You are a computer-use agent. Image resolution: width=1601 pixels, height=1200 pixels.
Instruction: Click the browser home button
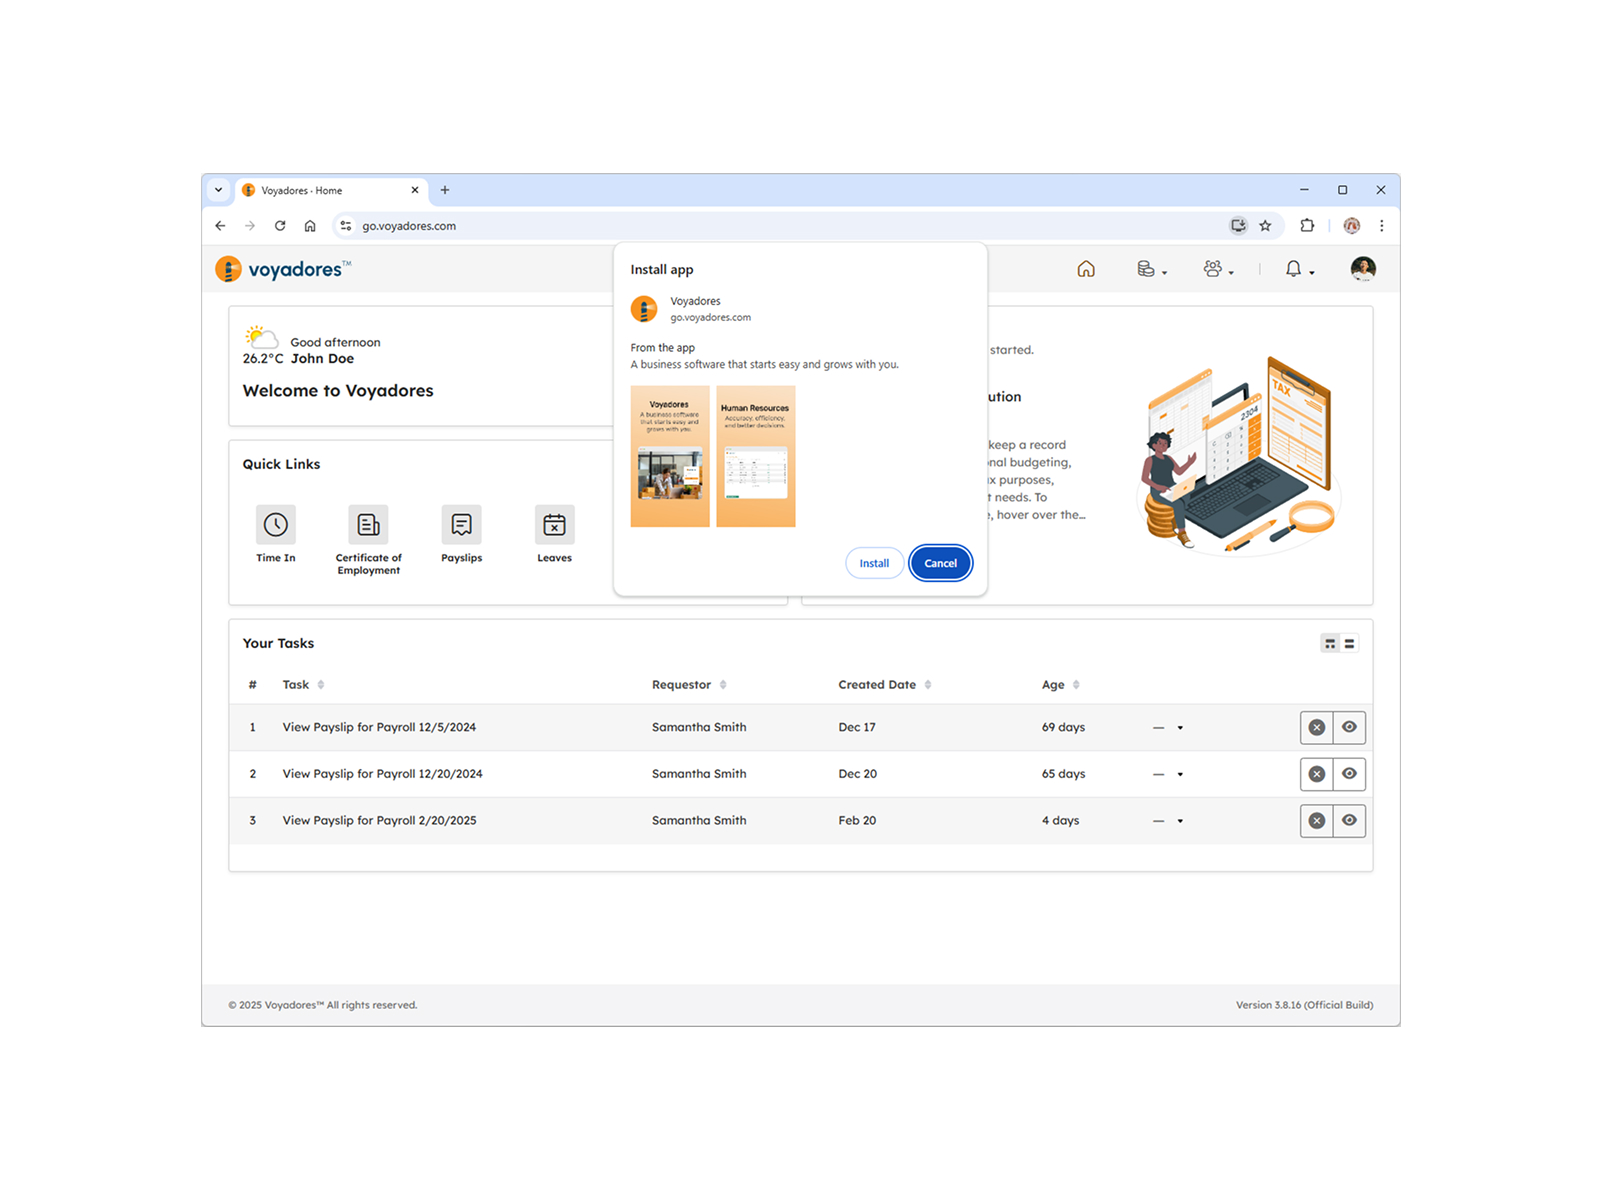click(310, 226)
